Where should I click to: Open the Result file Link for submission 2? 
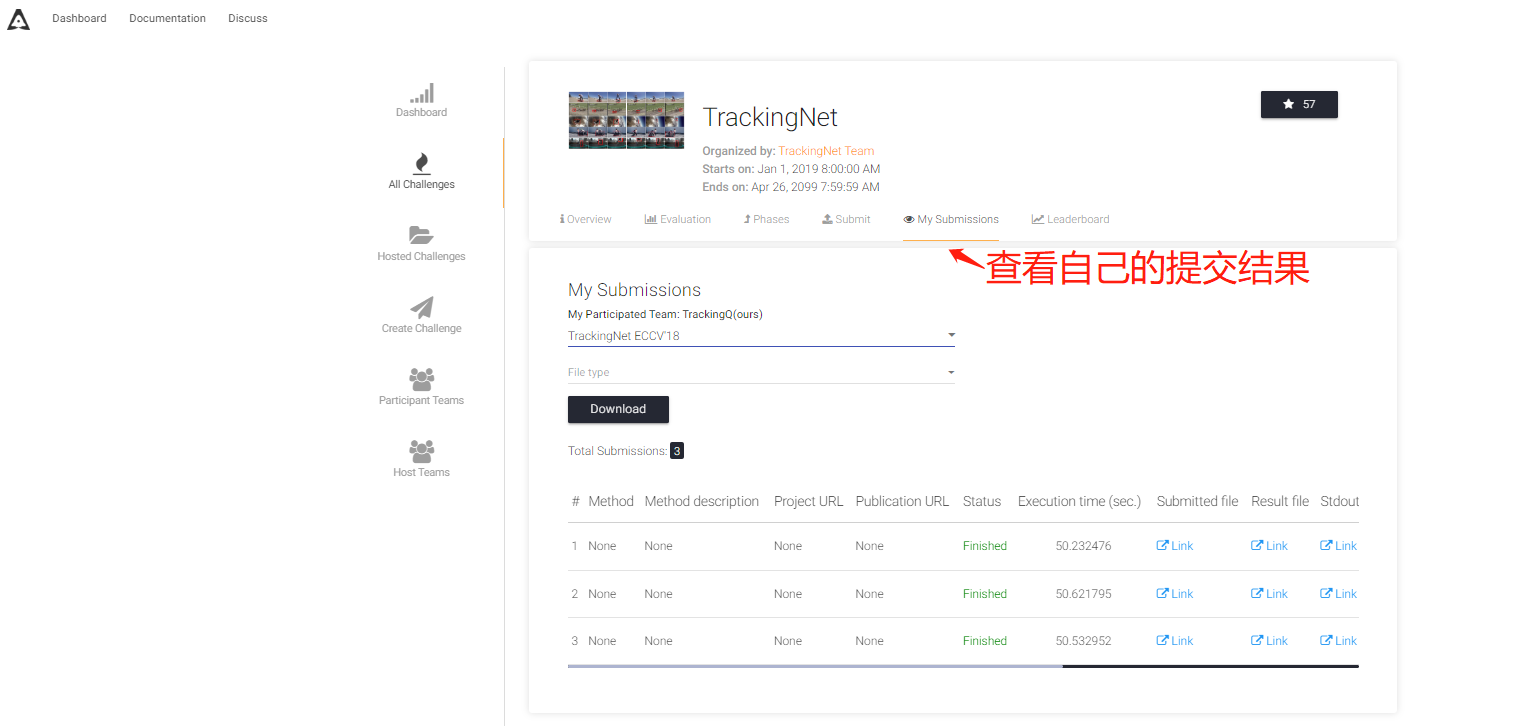pos(1268,593)
